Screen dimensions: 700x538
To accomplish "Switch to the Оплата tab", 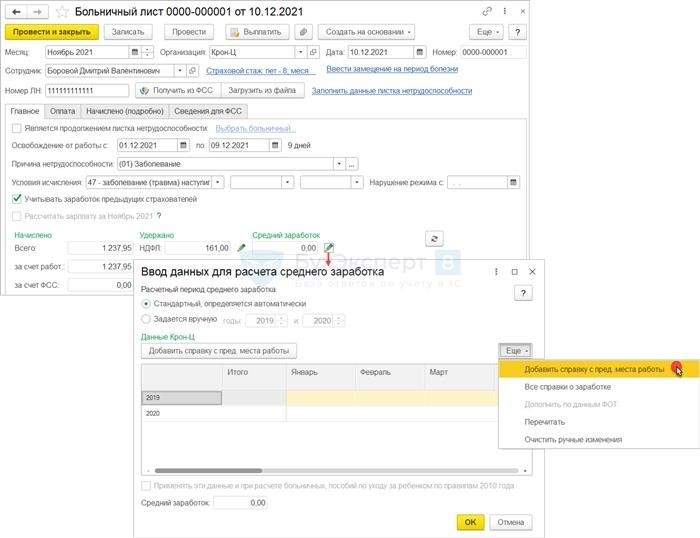I will pyautogui.click(x=62, y=111).
